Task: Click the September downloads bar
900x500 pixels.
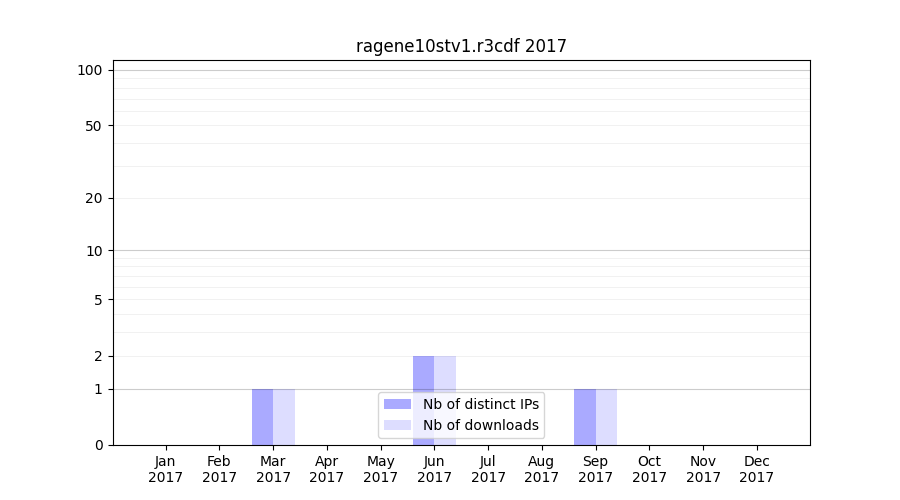Action: point(606,417)
